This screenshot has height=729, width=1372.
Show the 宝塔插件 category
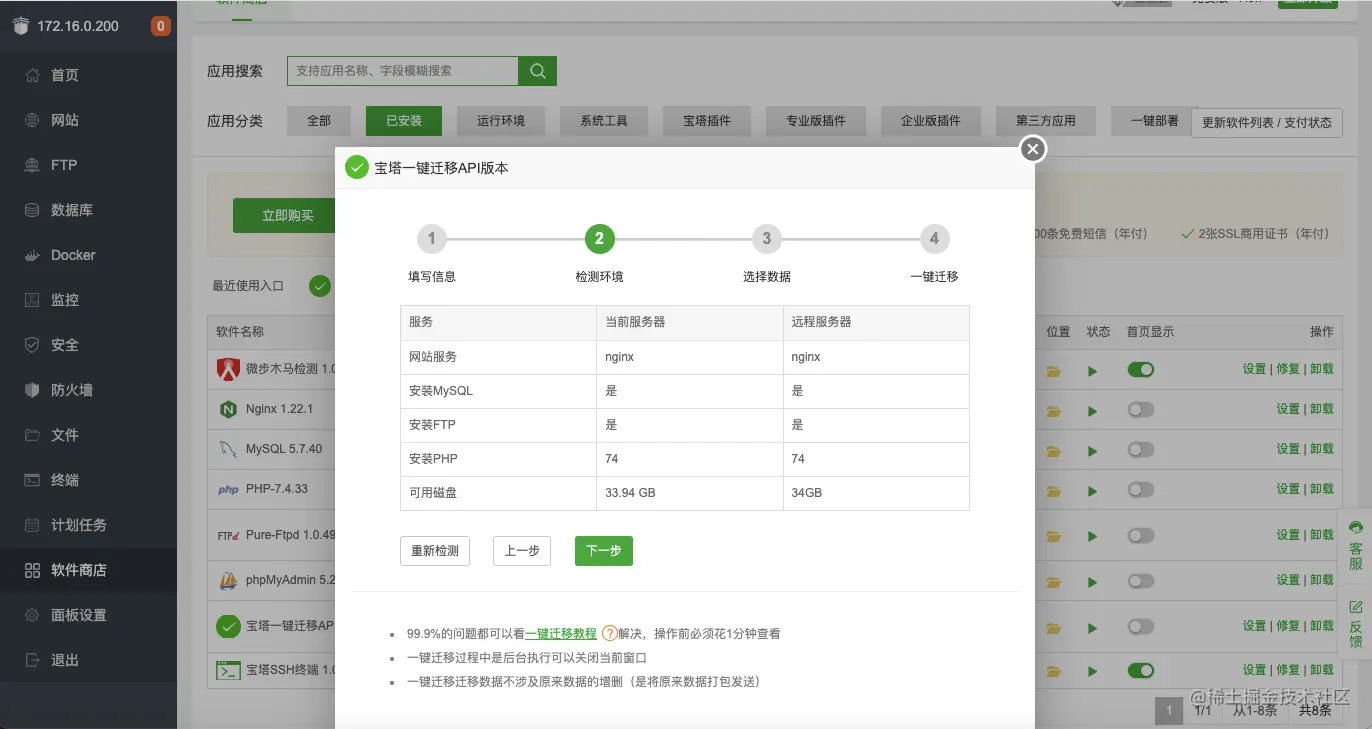pyautogui.click(x=707, y=121)
